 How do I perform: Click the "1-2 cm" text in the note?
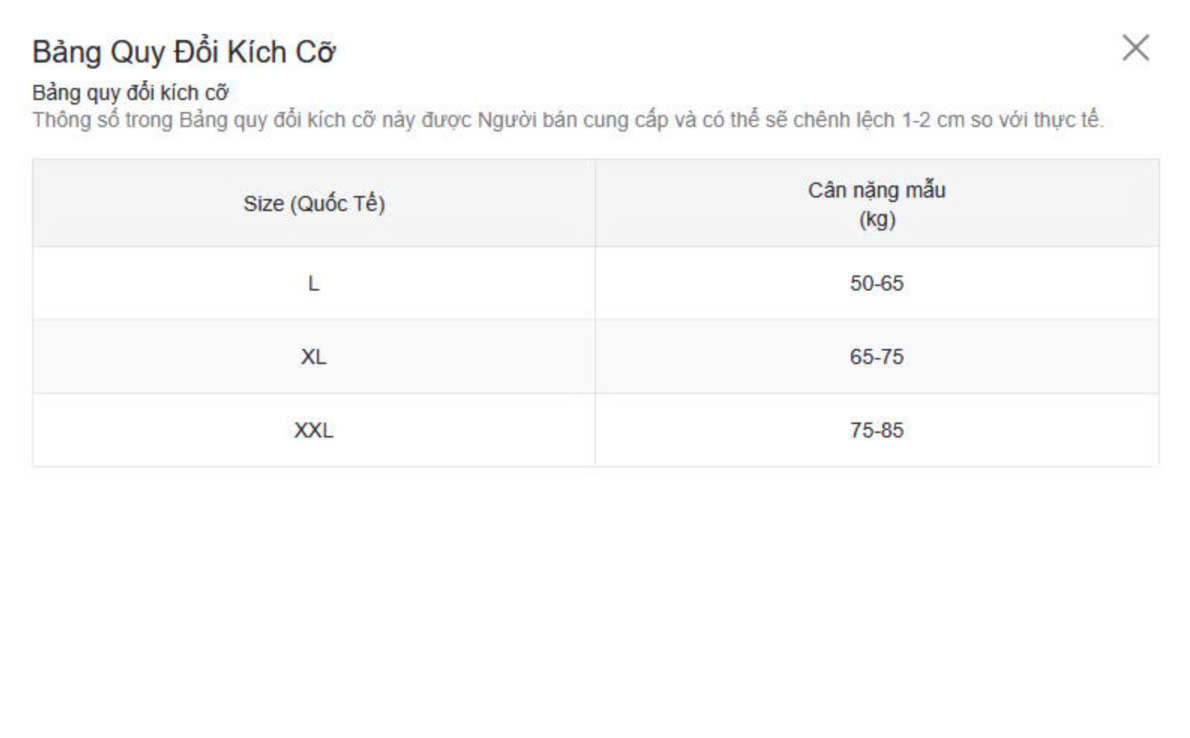pyautogui.click(x=932, y=121)
